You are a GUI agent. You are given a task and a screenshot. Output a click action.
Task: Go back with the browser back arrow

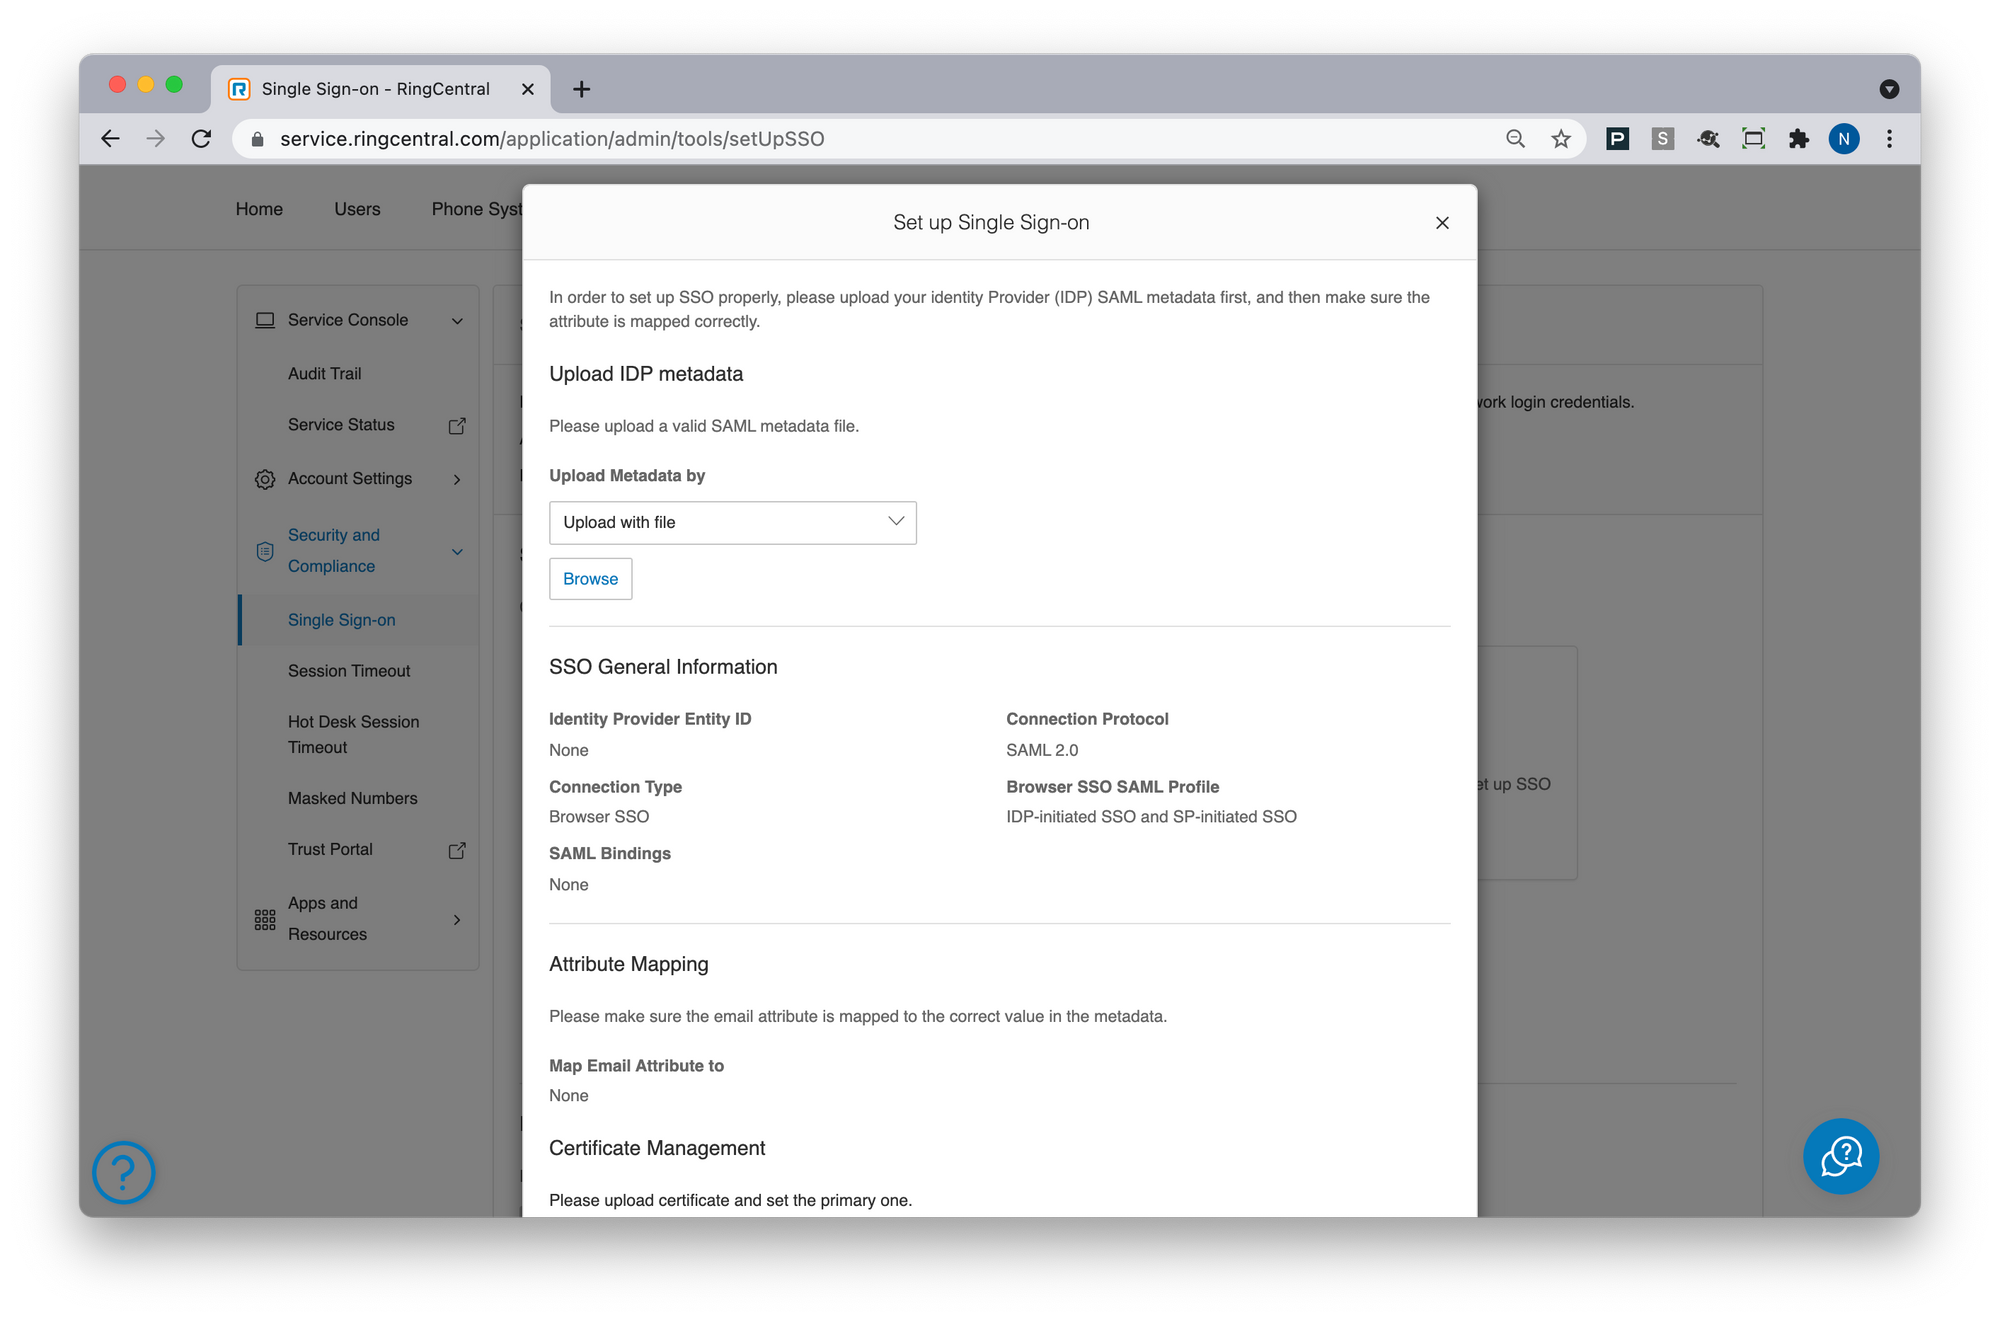pos(111,139)
